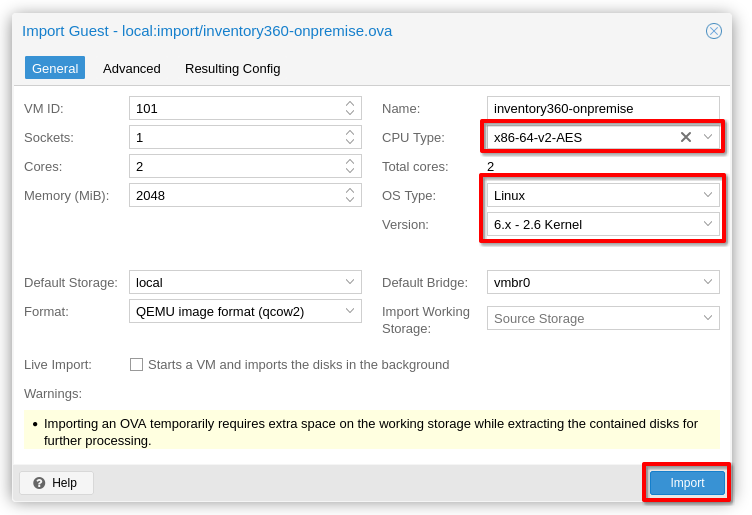Enable the Live Import checkbox

pyautogui.click(x=136, y=365)
